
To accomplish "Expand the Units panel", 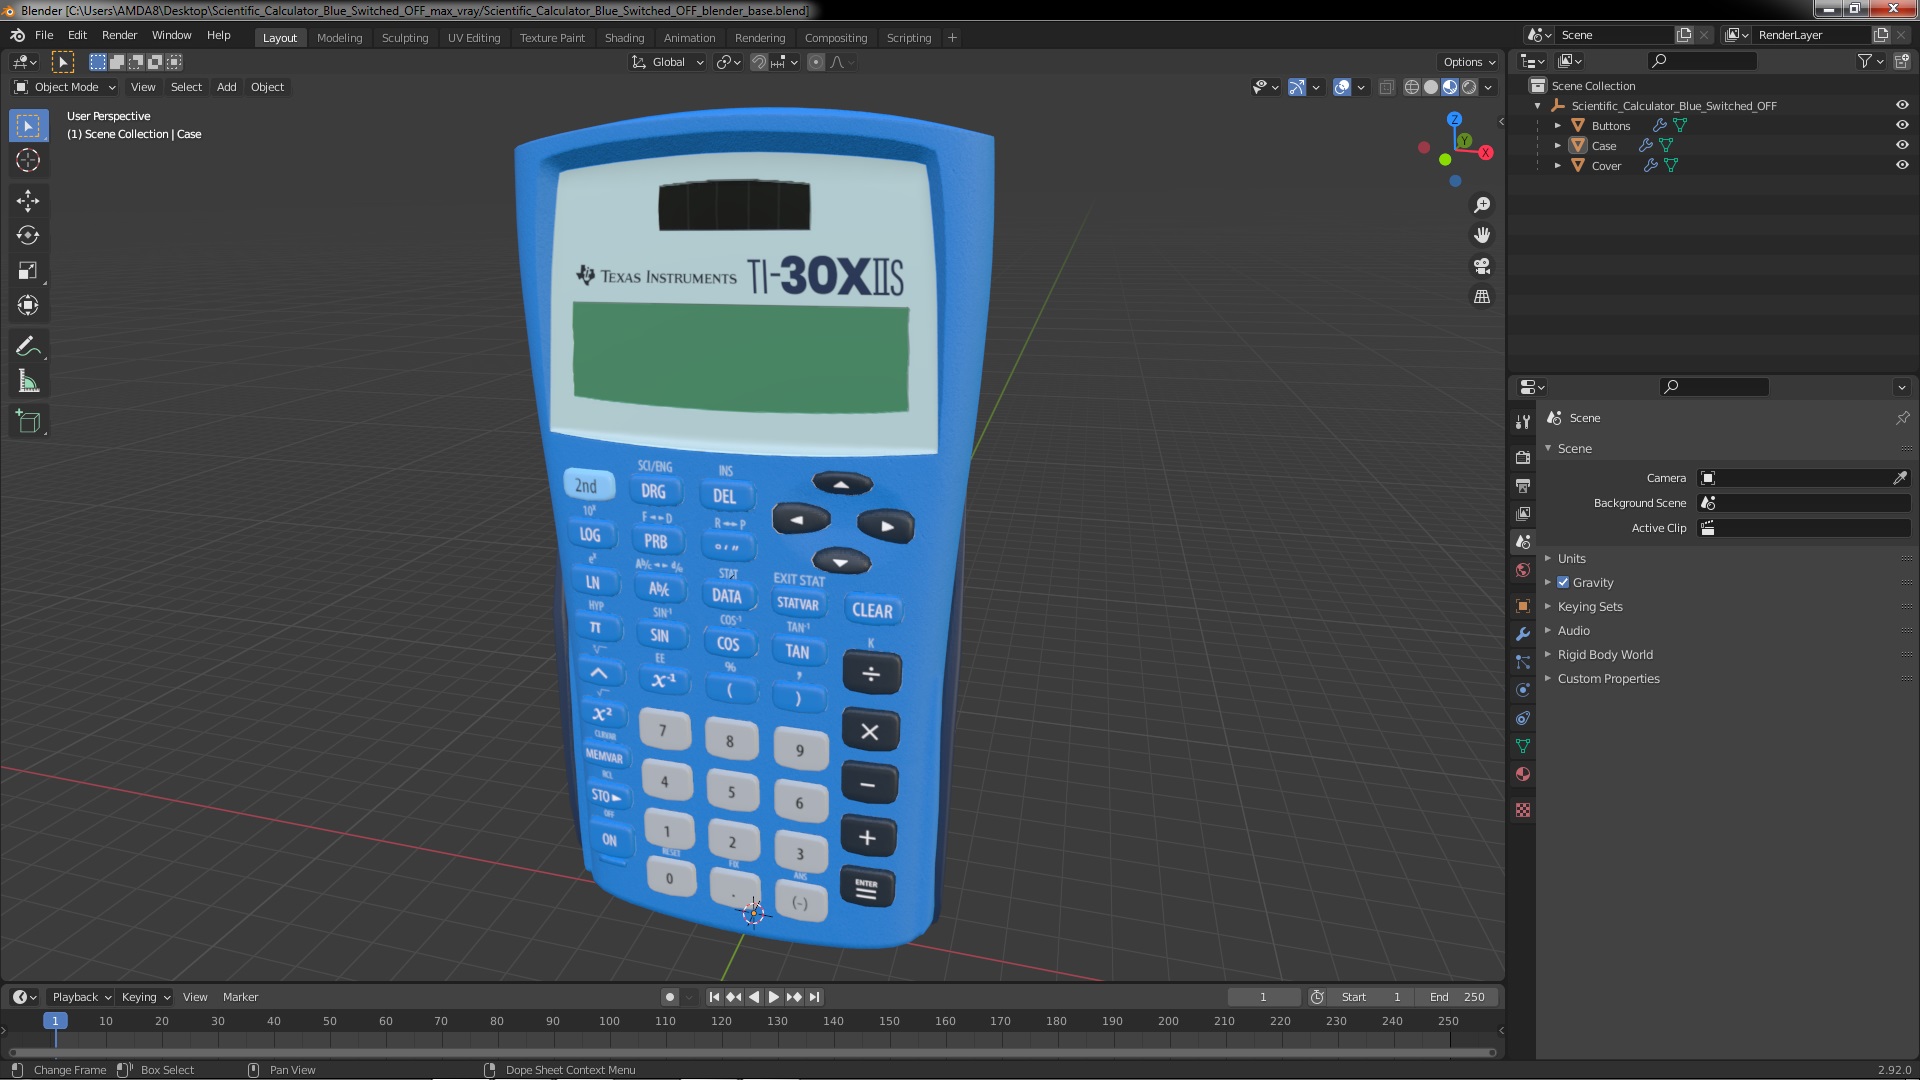I will pyautogui.click(x=1571, y=558).
